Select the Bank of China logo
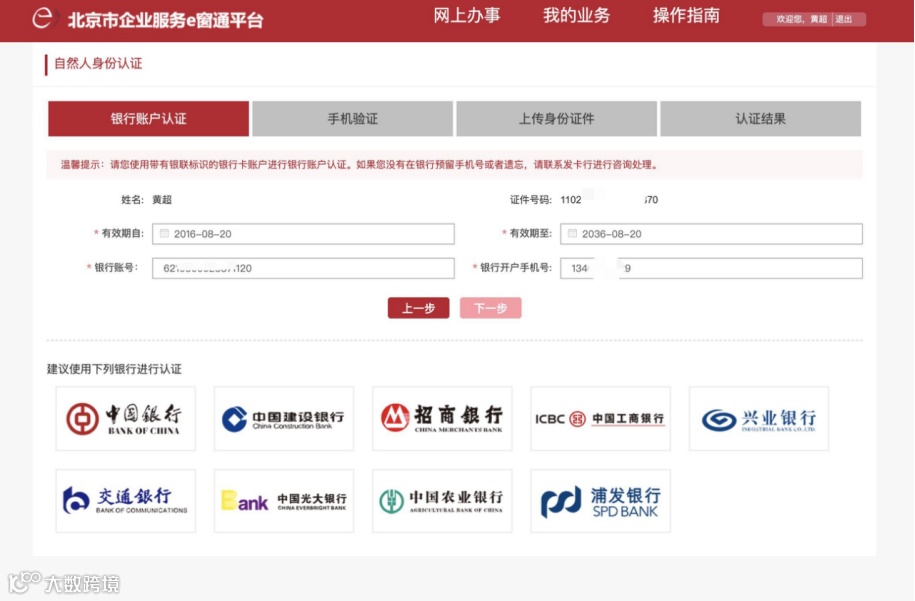Image resolution: width=915 pixels, height=601 pixels. [x=125, y=418]
